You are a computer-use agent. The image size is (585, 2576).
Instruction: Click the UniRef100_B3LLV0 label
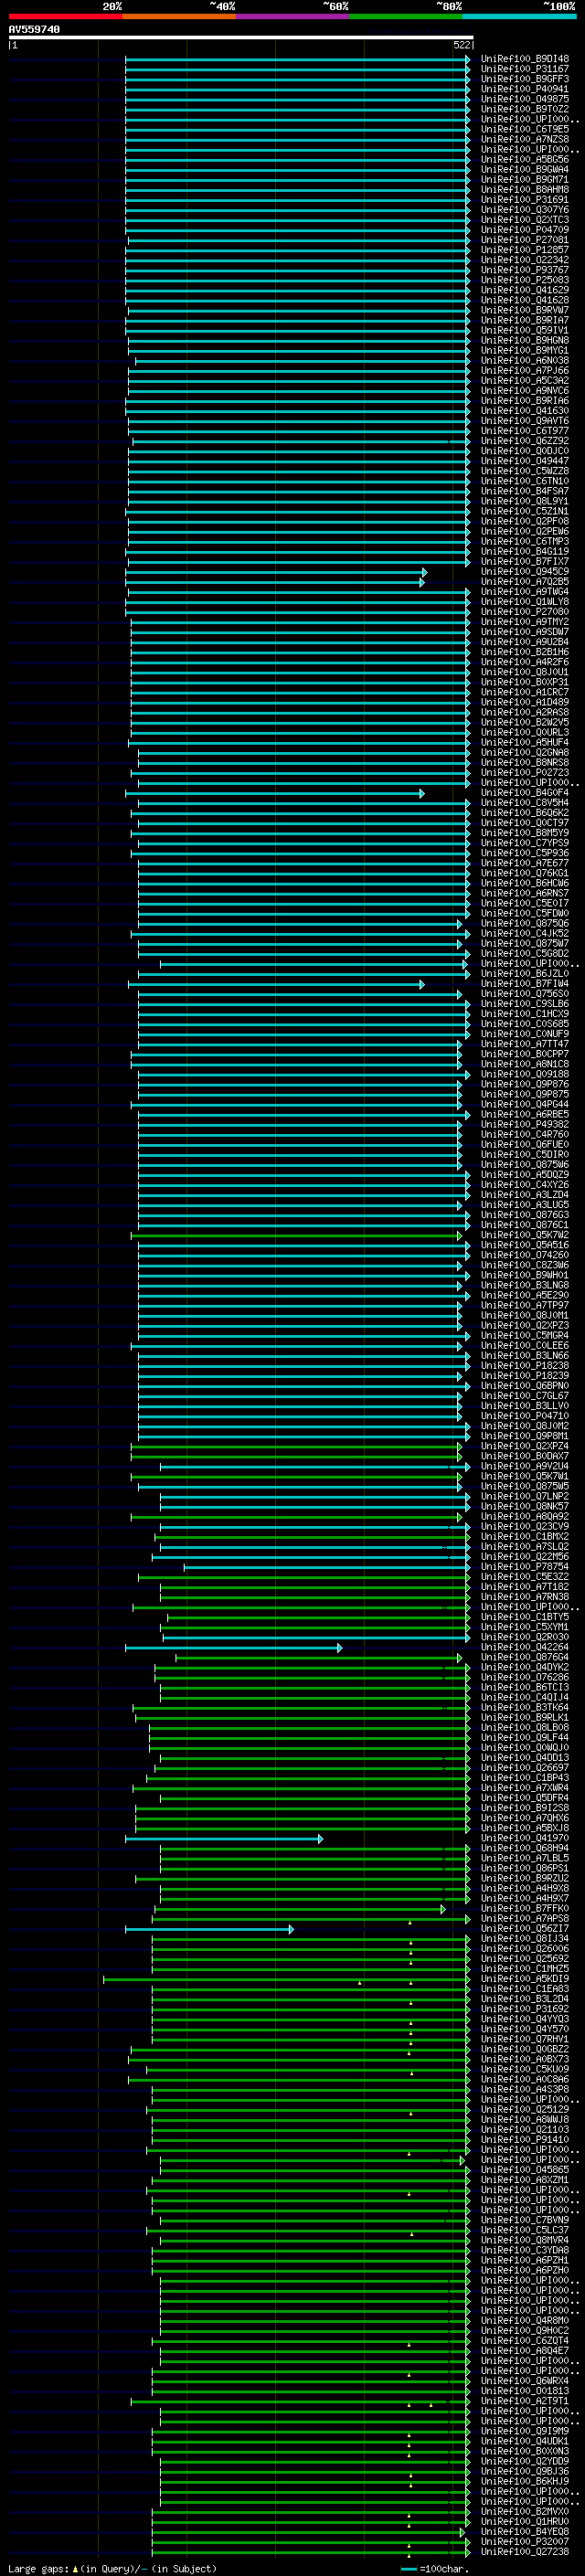click(524, 1406)
